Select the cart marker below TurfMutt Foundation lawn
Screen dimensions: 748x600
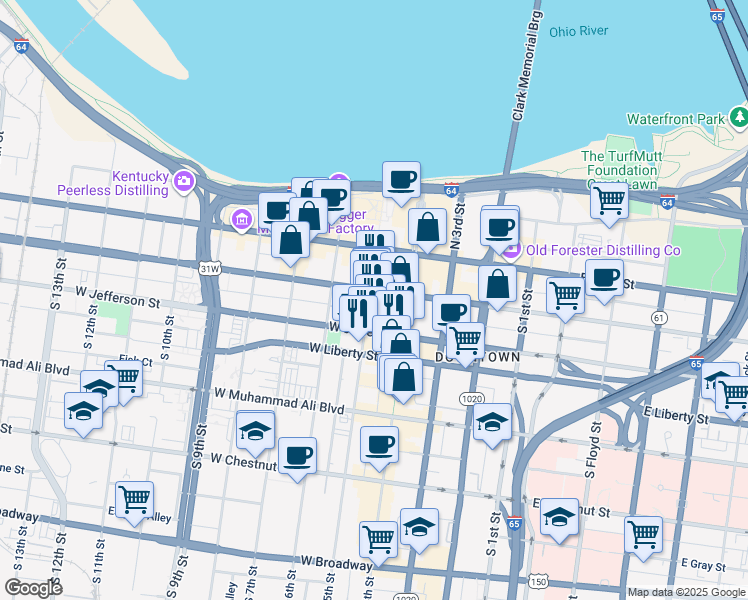point(609,201)
